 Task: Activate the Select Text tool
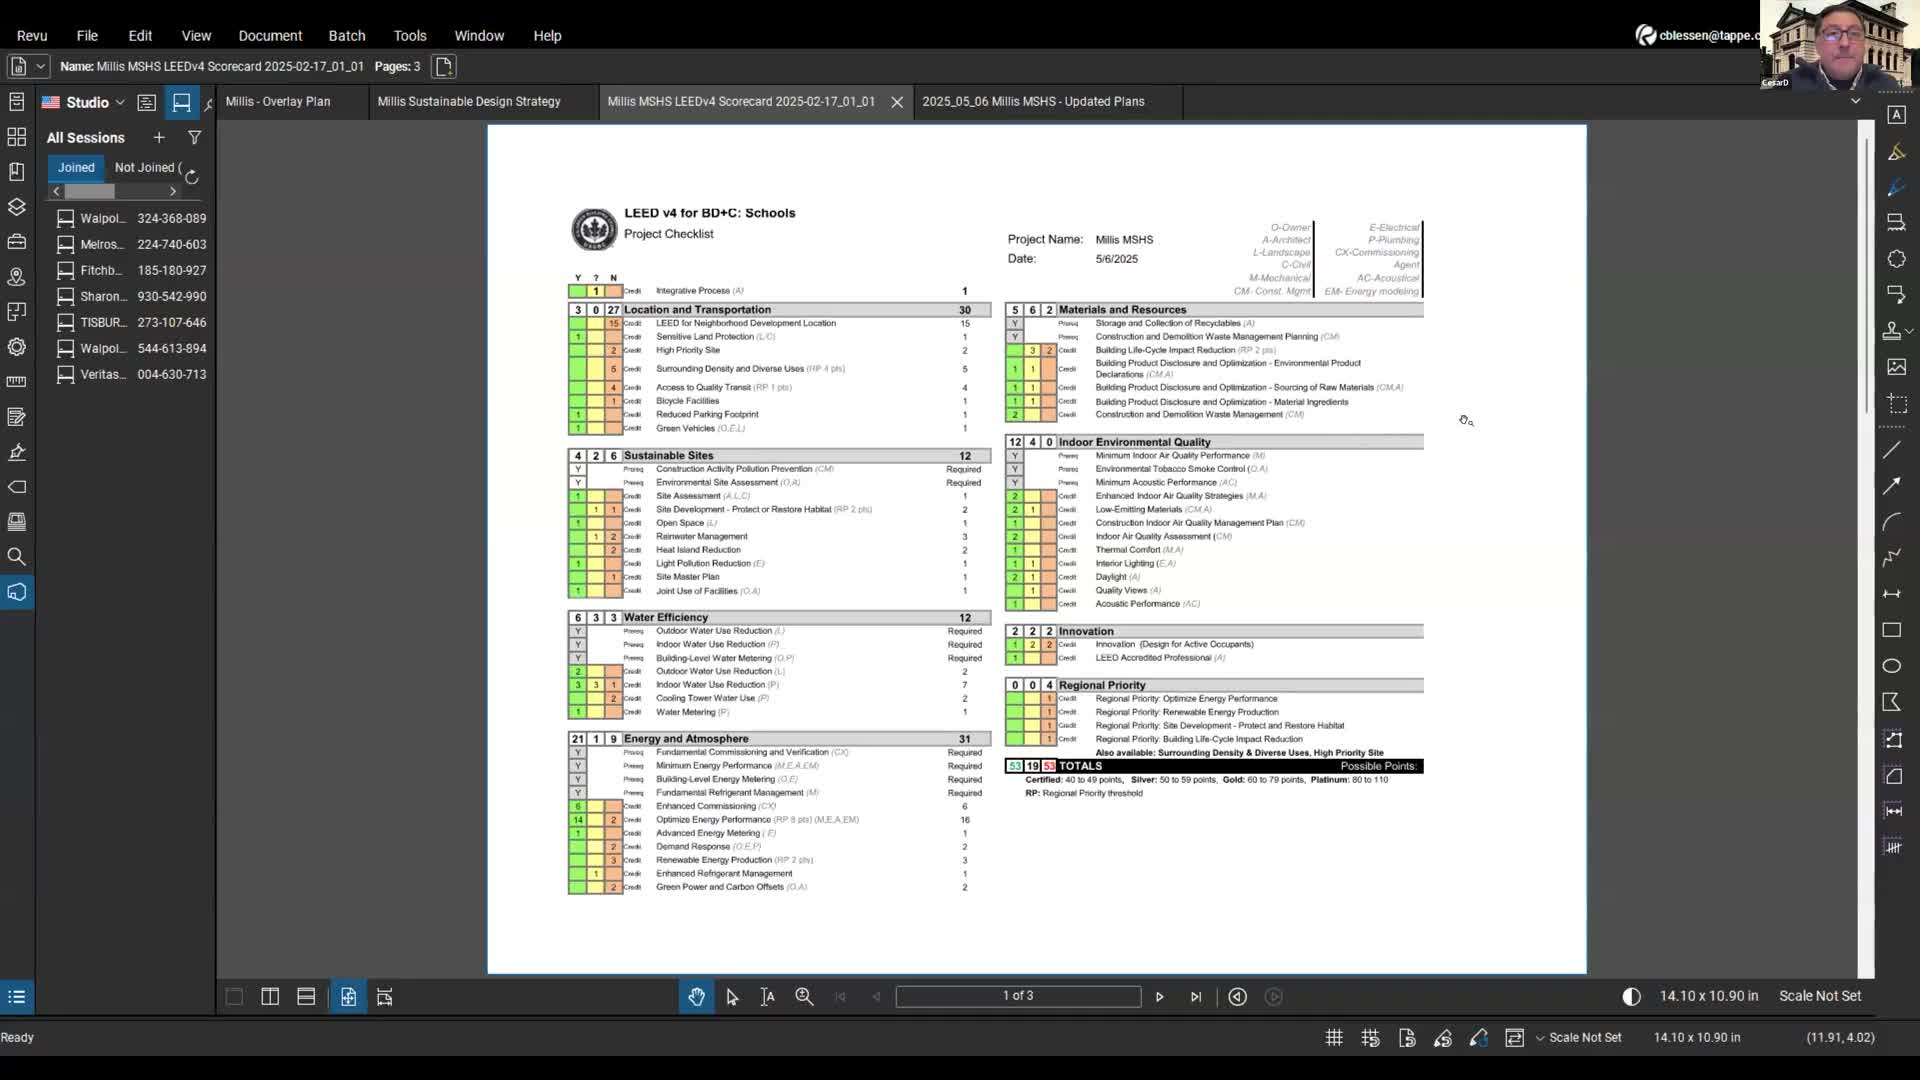click(x=768, y=997)
